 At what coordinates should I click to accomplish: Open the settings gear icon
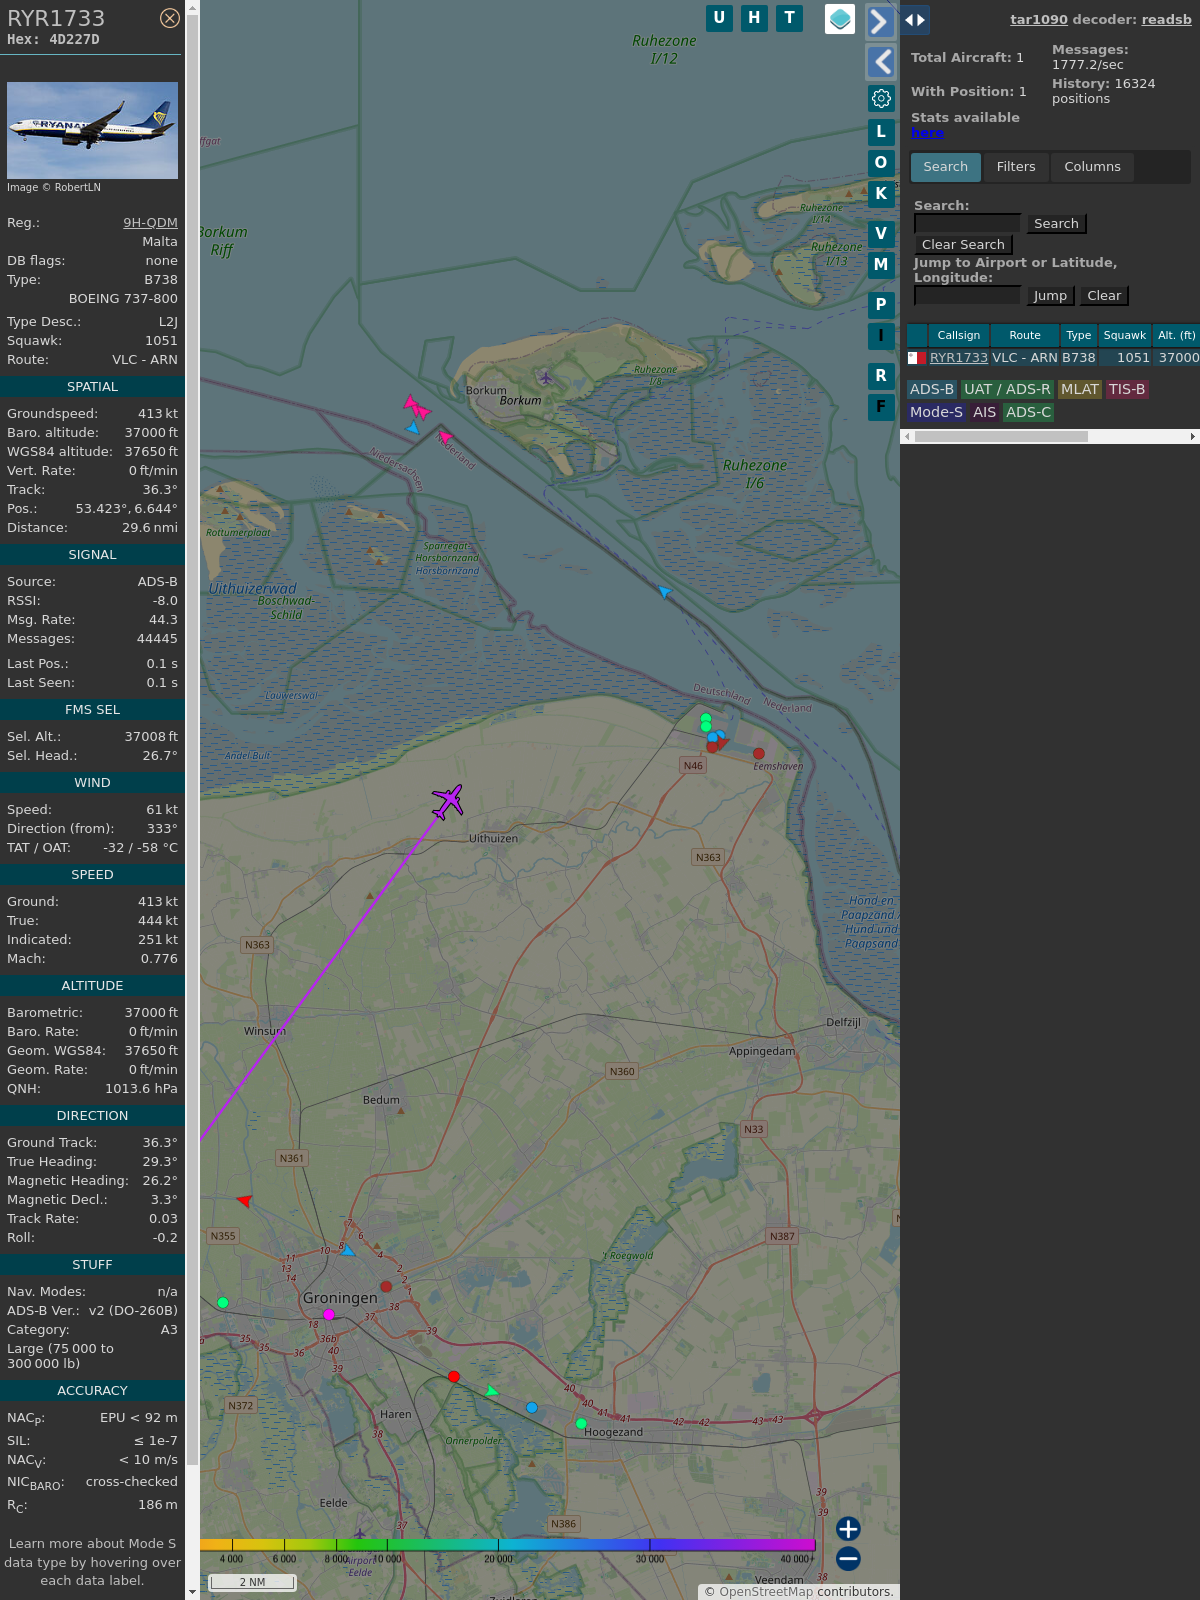coord(881,98)
